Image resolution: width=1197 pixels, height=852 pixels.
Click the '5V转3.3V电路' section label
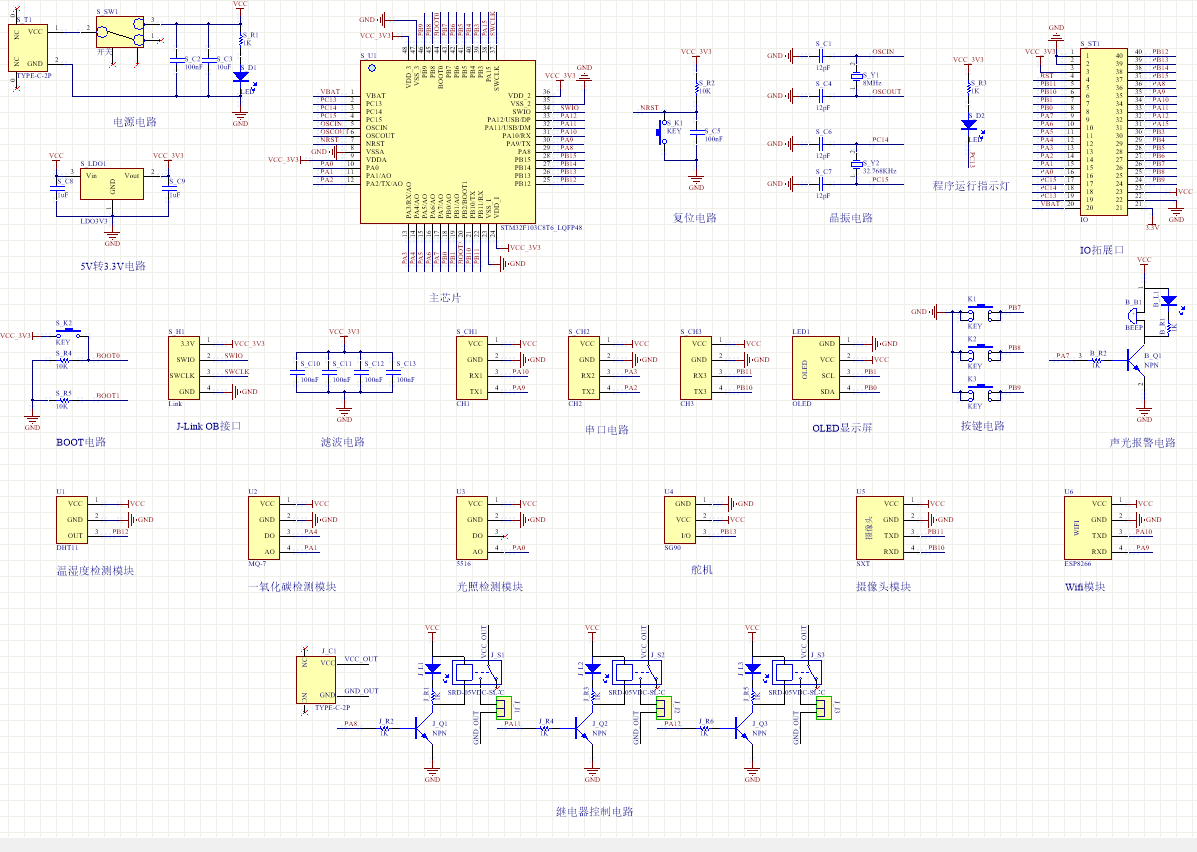pos(113,266)
